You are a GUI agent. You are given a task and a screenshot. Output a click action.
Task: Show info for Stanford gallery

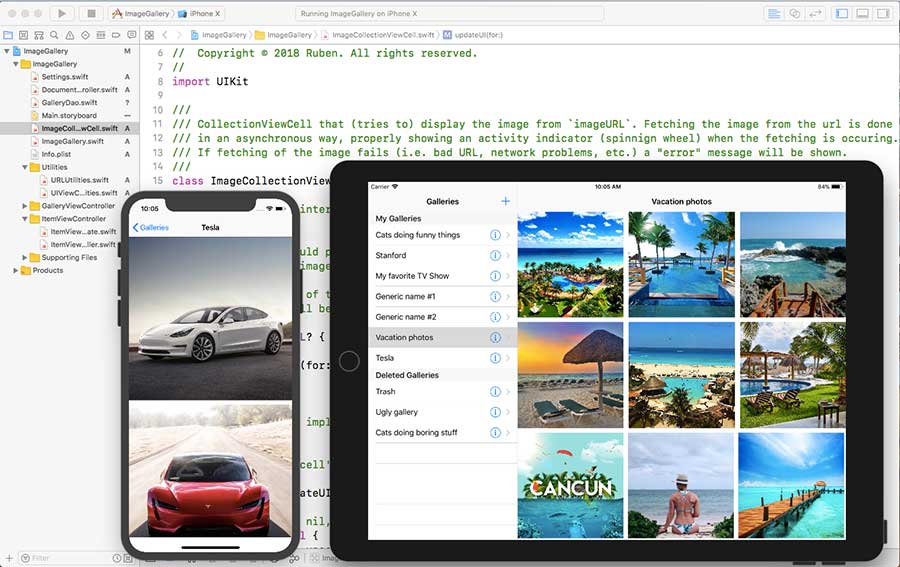tap(495, 255)
